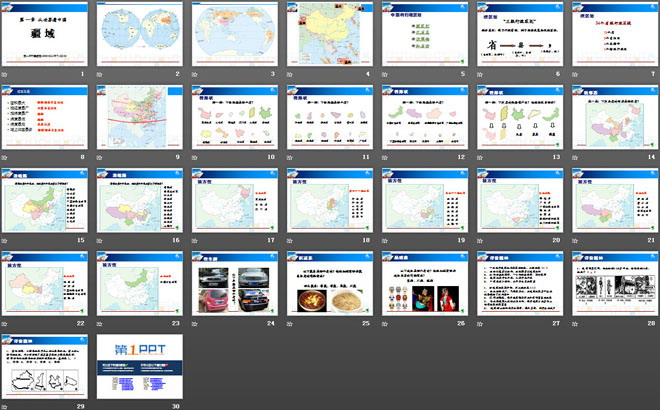This screenshot has height=410, width=660.
Task: Select slide 22 northwest-highlighted map thumbnail
Action: click(45, 284)
